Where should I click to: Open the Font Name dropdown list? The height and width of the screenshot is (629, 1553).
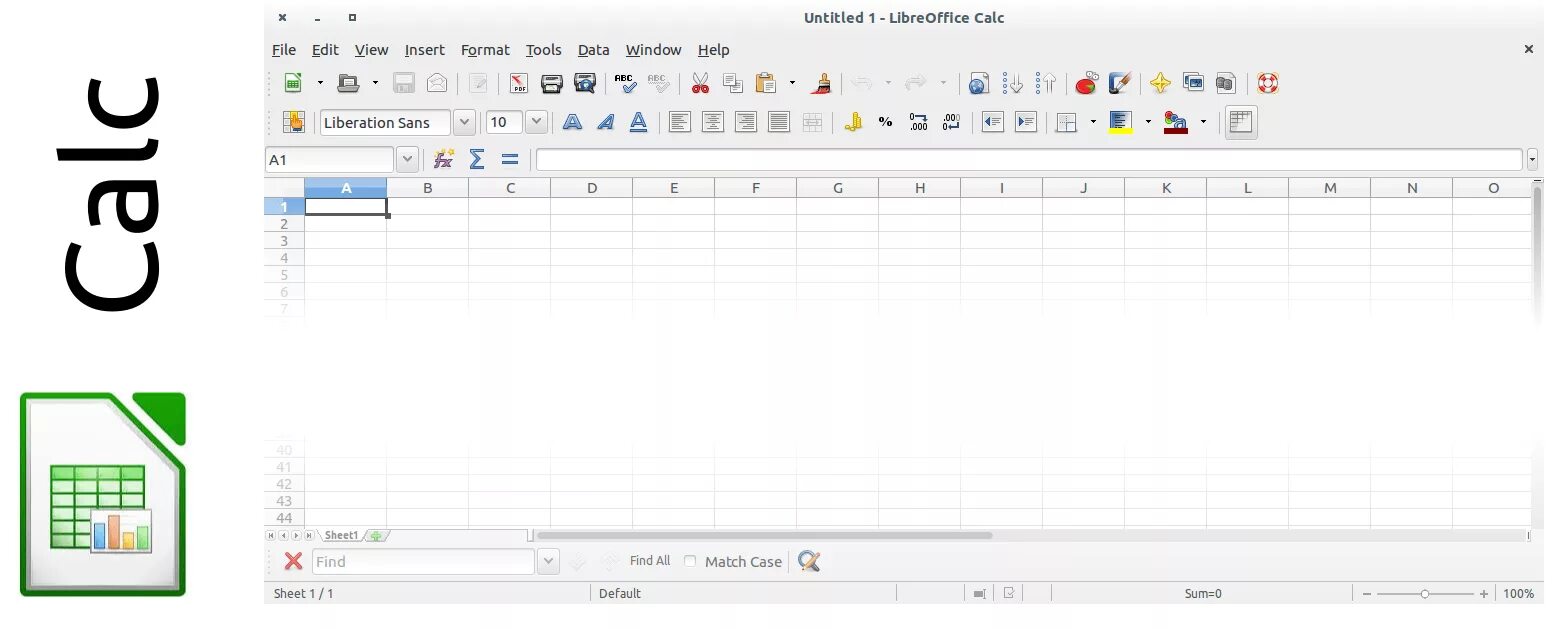pyautogui.click(x=464, y=122)
